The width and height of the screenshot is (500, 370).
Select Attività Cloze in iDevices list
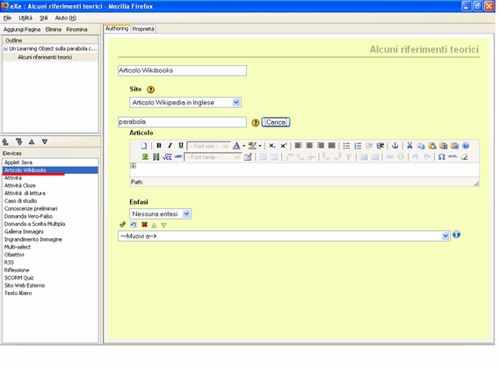coord(20,185)
